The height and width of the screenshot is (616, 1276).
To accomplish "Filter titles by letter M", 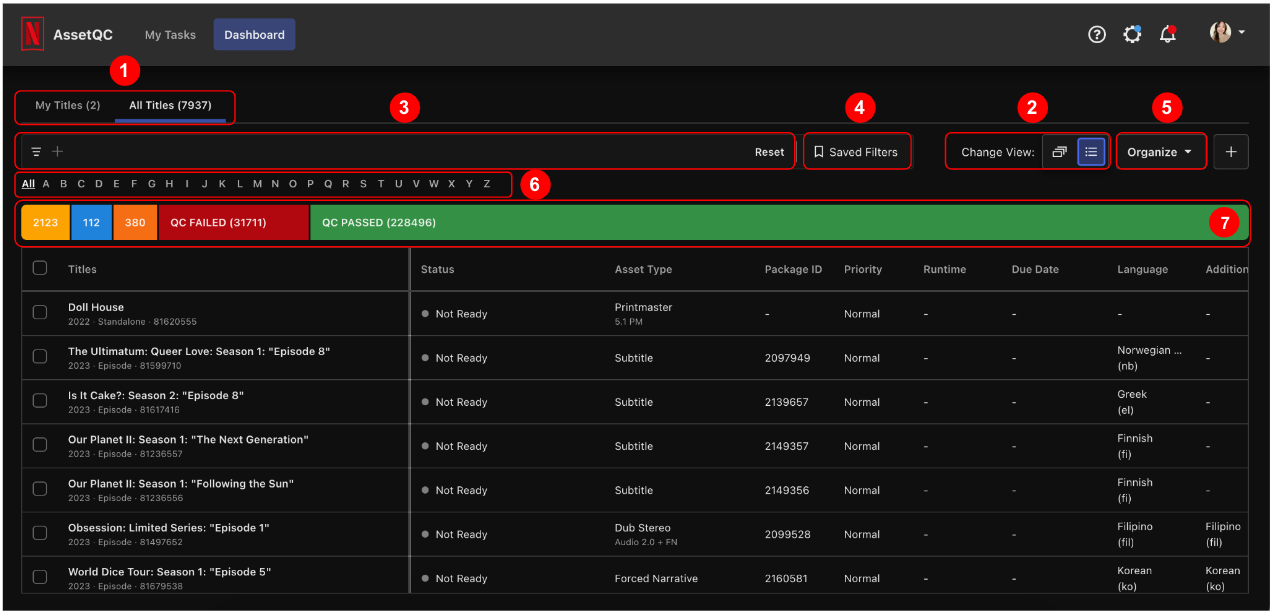I will coord(257,184).
